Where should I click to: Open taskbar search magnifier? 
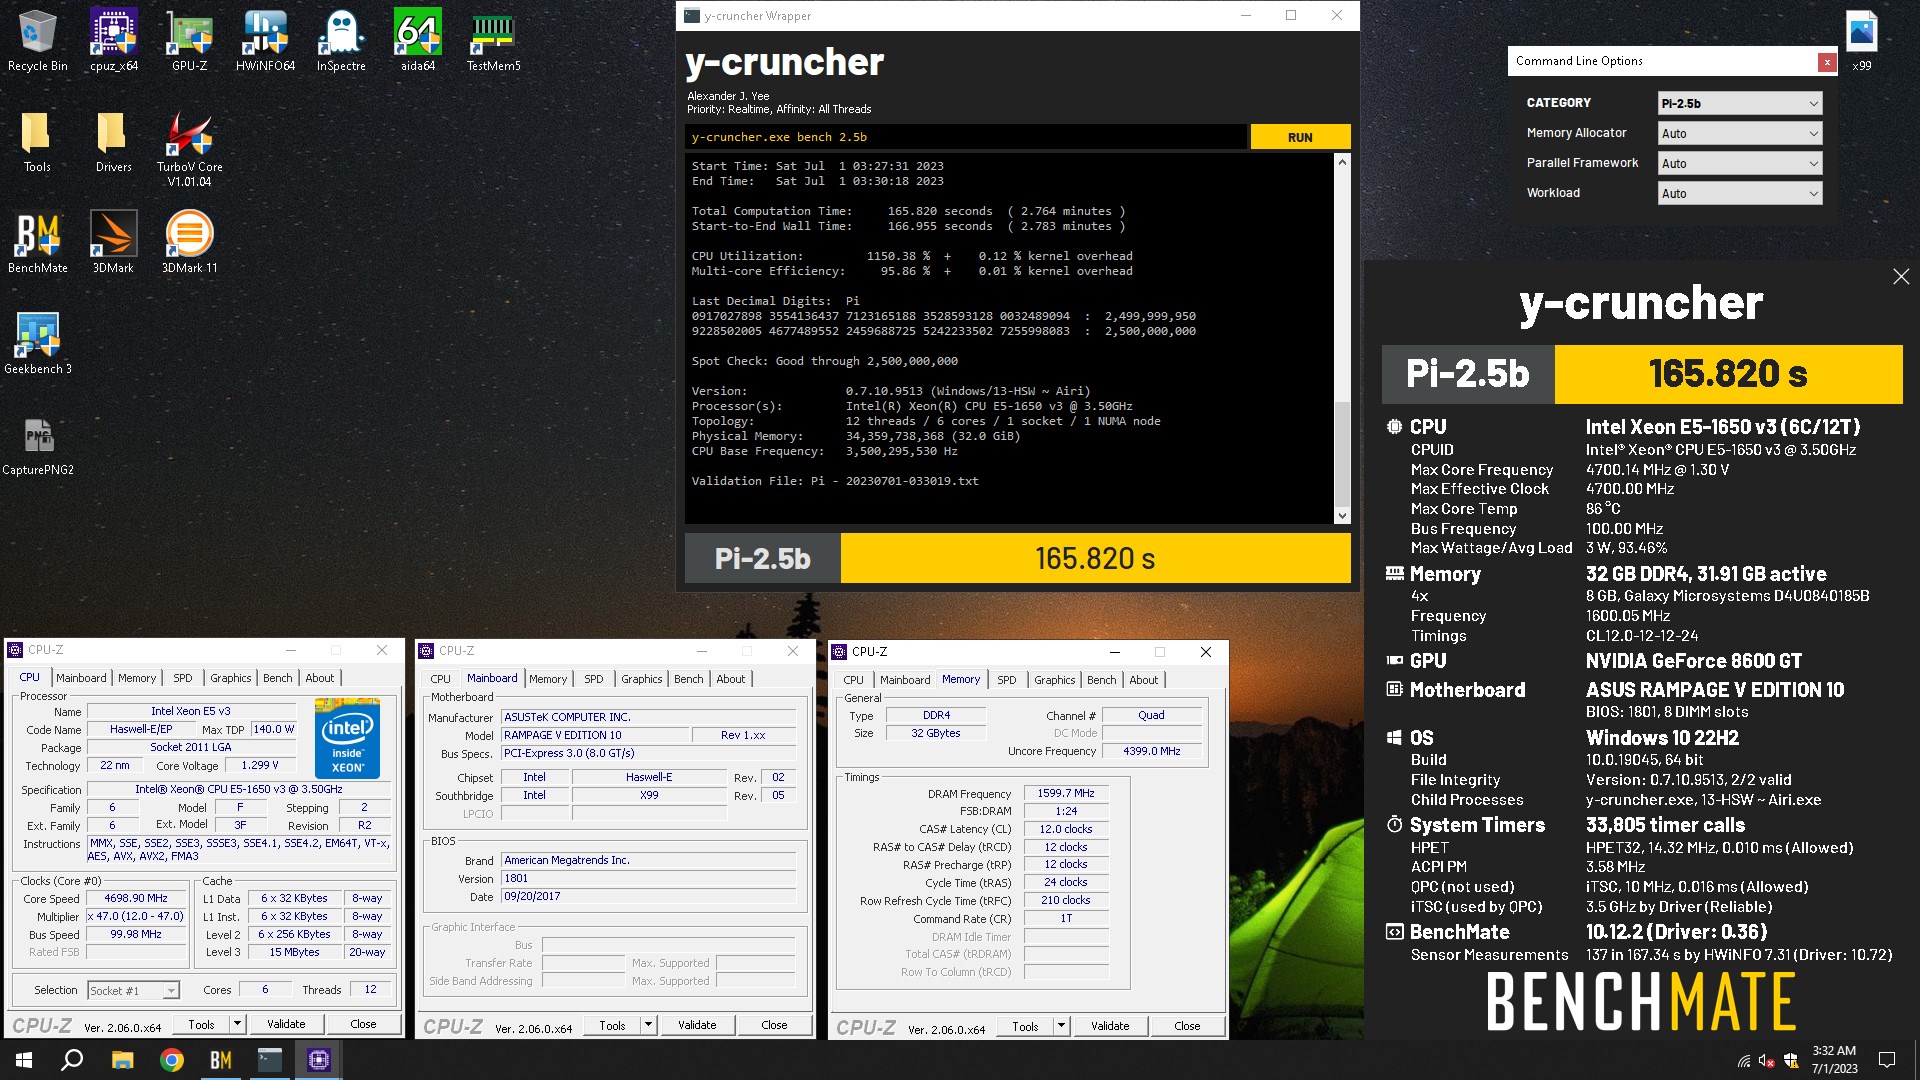coord(72,1060)
